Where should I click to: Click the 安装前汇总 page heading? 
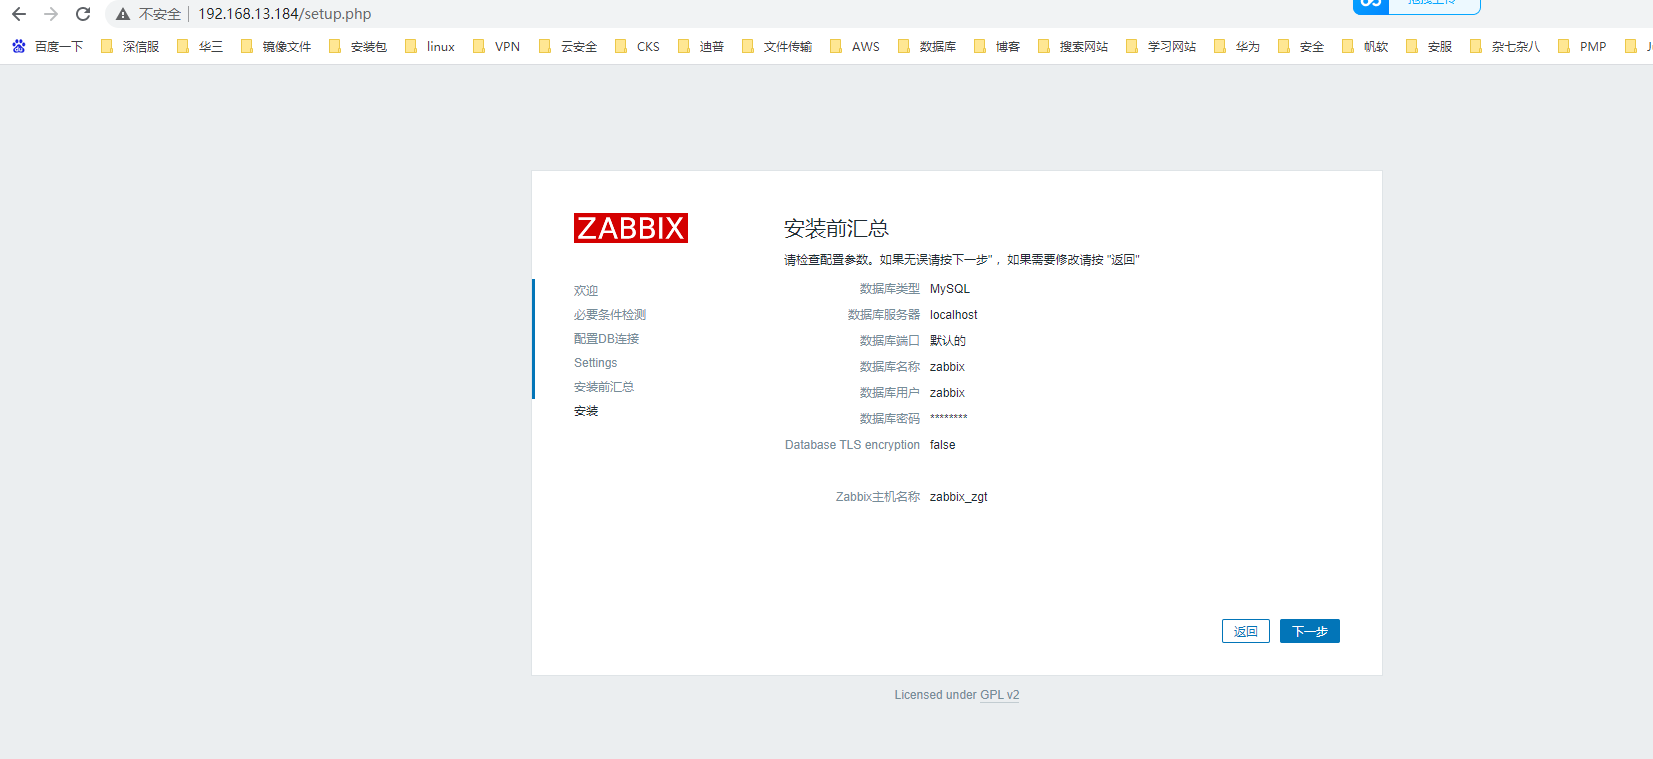pos(836,229)
